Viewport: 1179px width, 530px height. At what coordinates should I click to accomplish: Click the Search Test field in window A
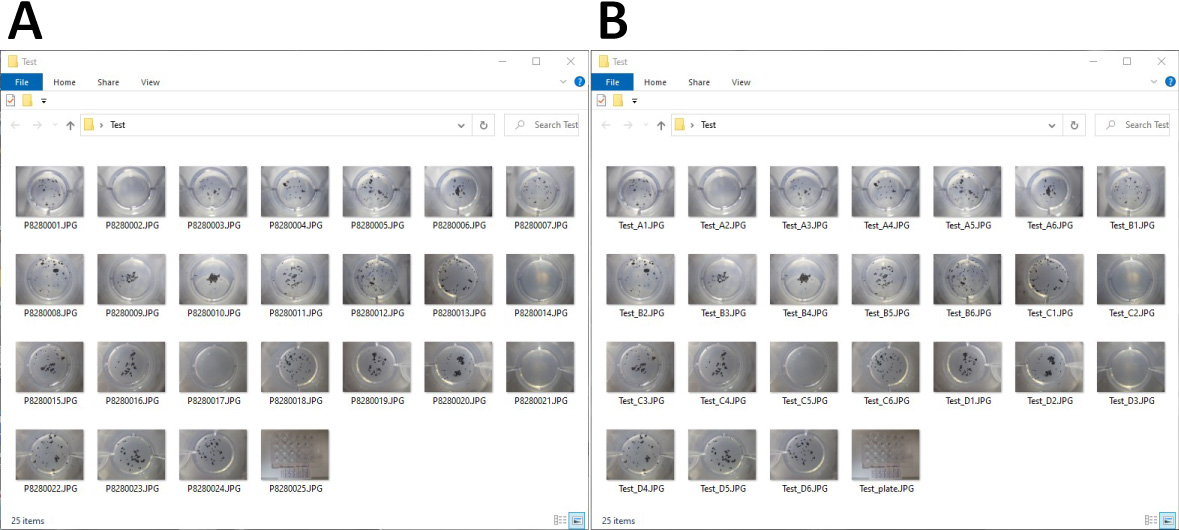(541, 126)
